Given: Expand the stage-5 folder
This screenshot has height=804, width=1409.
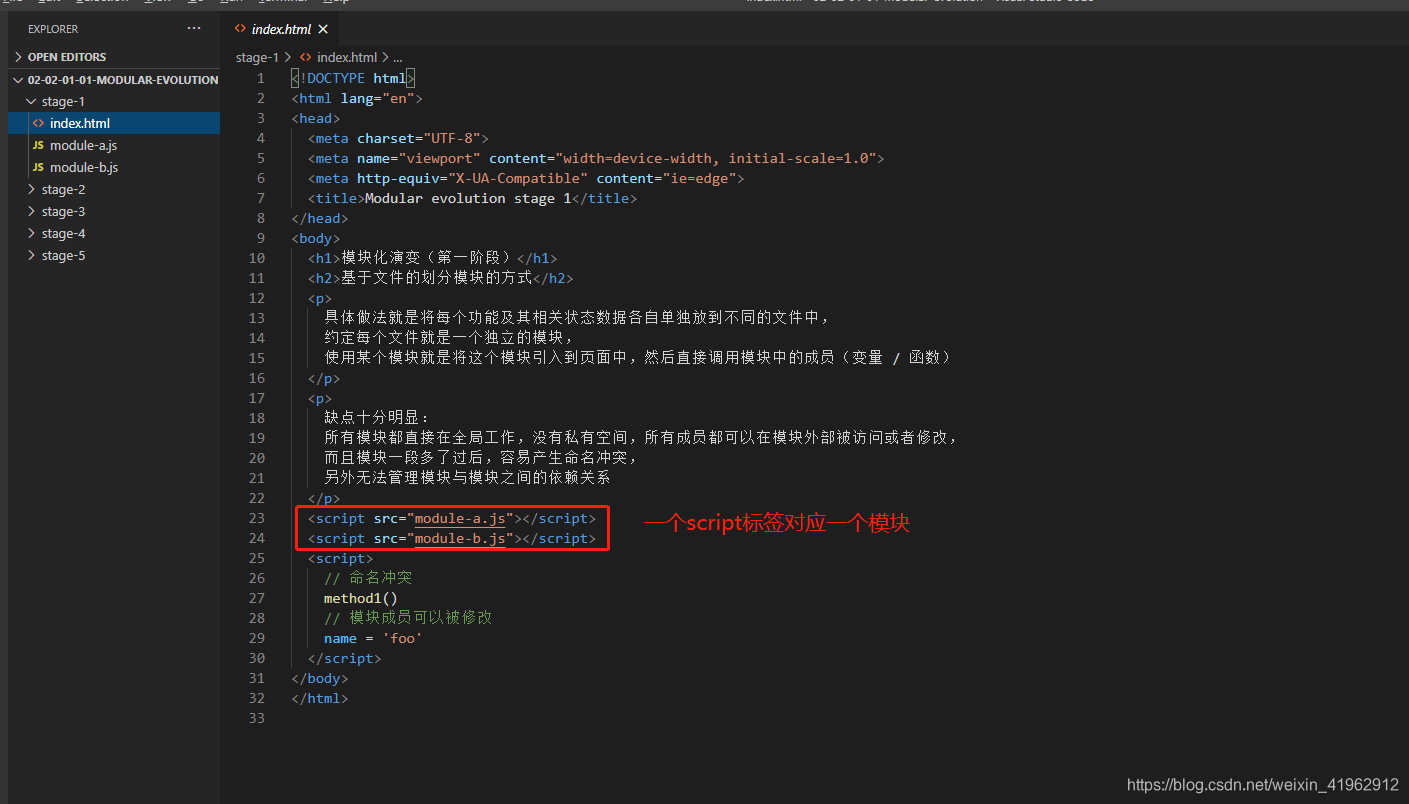Looking at the screenshot, I should [113, 255].
